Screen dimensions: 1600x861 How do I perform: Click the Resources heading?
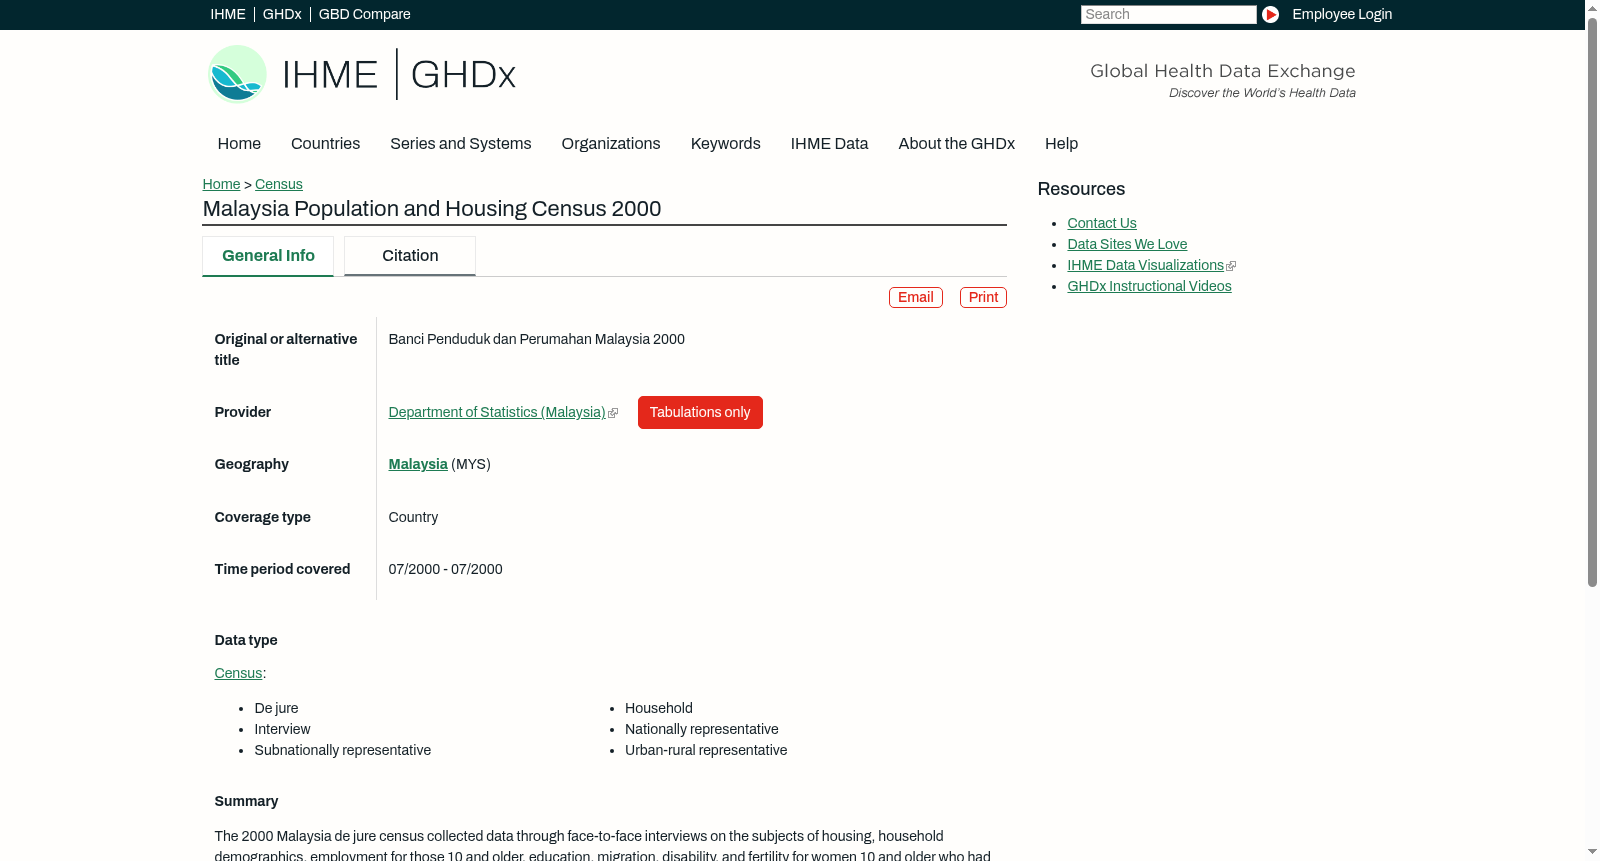(1081, 189)
